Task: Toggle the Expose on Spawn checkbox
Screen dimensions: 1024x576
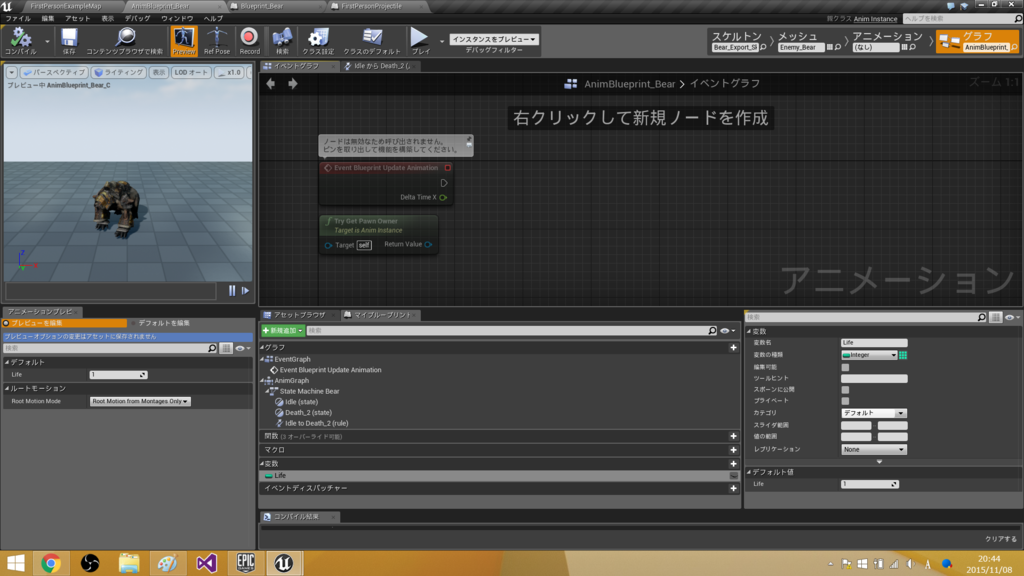Action: pyautogui.click(x=845, y=390)
